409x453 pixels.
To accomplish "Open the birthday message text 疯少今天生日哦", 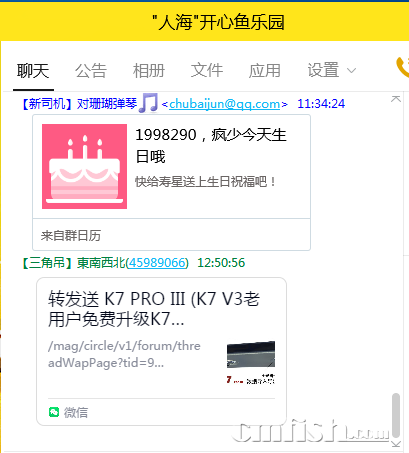I will coord(211,146).
